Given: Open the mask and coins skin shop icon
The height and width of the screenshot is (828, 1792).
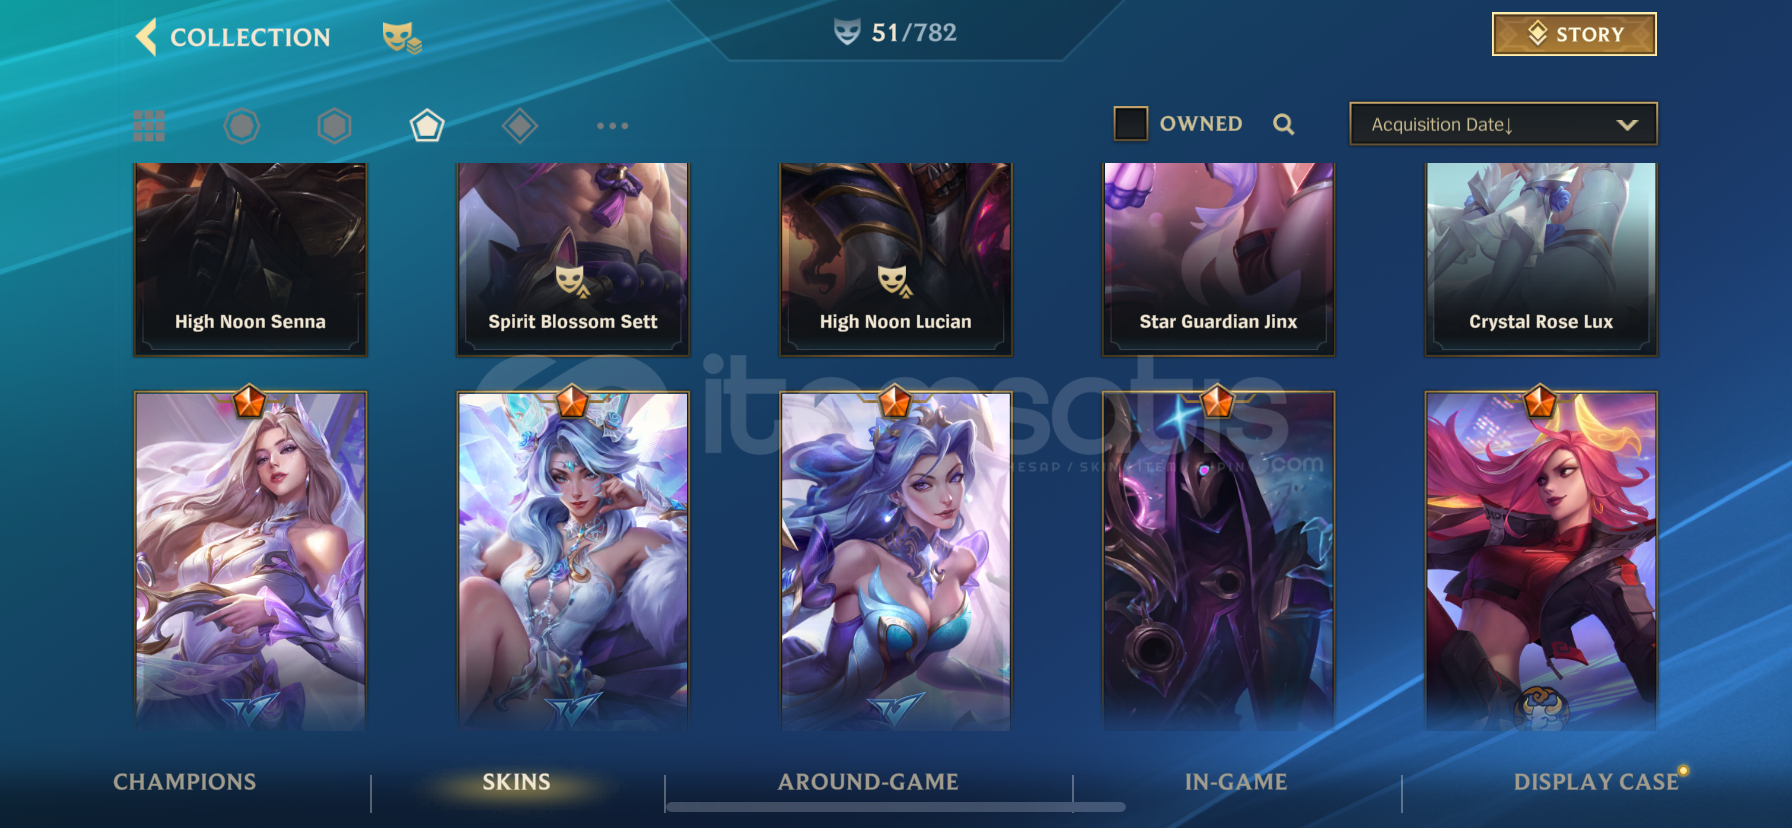Looking at the screenshot, I should 401,38.
